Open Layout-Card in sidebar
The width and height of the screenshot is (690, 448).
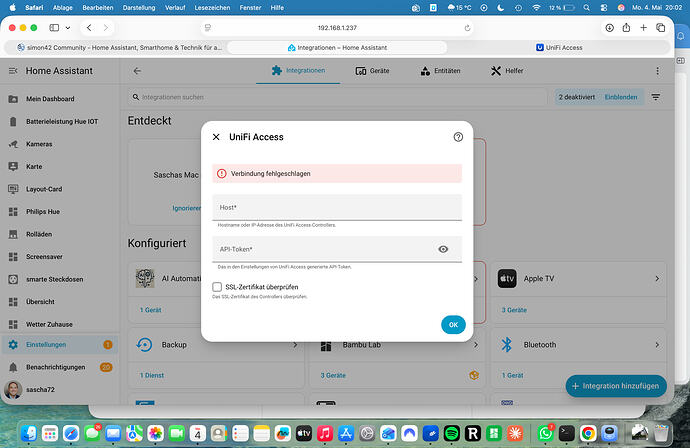tap(59, 189)
